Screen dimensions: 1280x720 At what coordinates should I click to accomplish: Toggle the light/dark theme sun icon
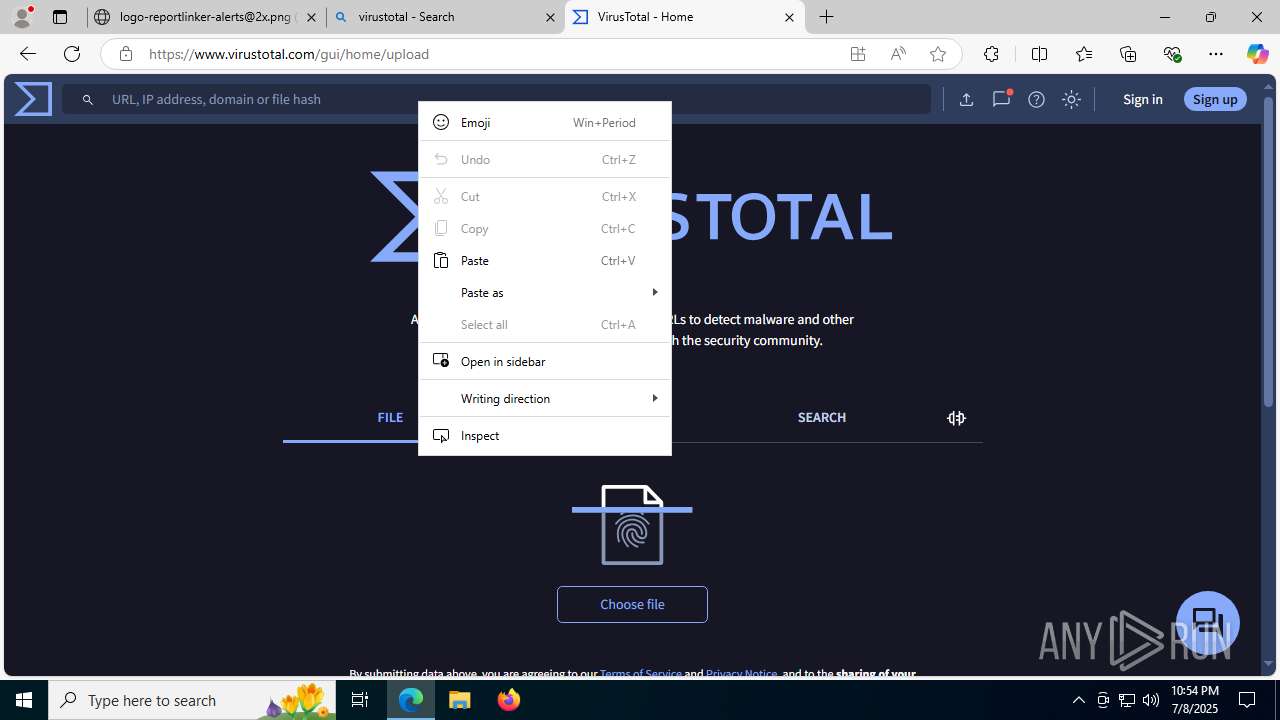(1071, 99)
